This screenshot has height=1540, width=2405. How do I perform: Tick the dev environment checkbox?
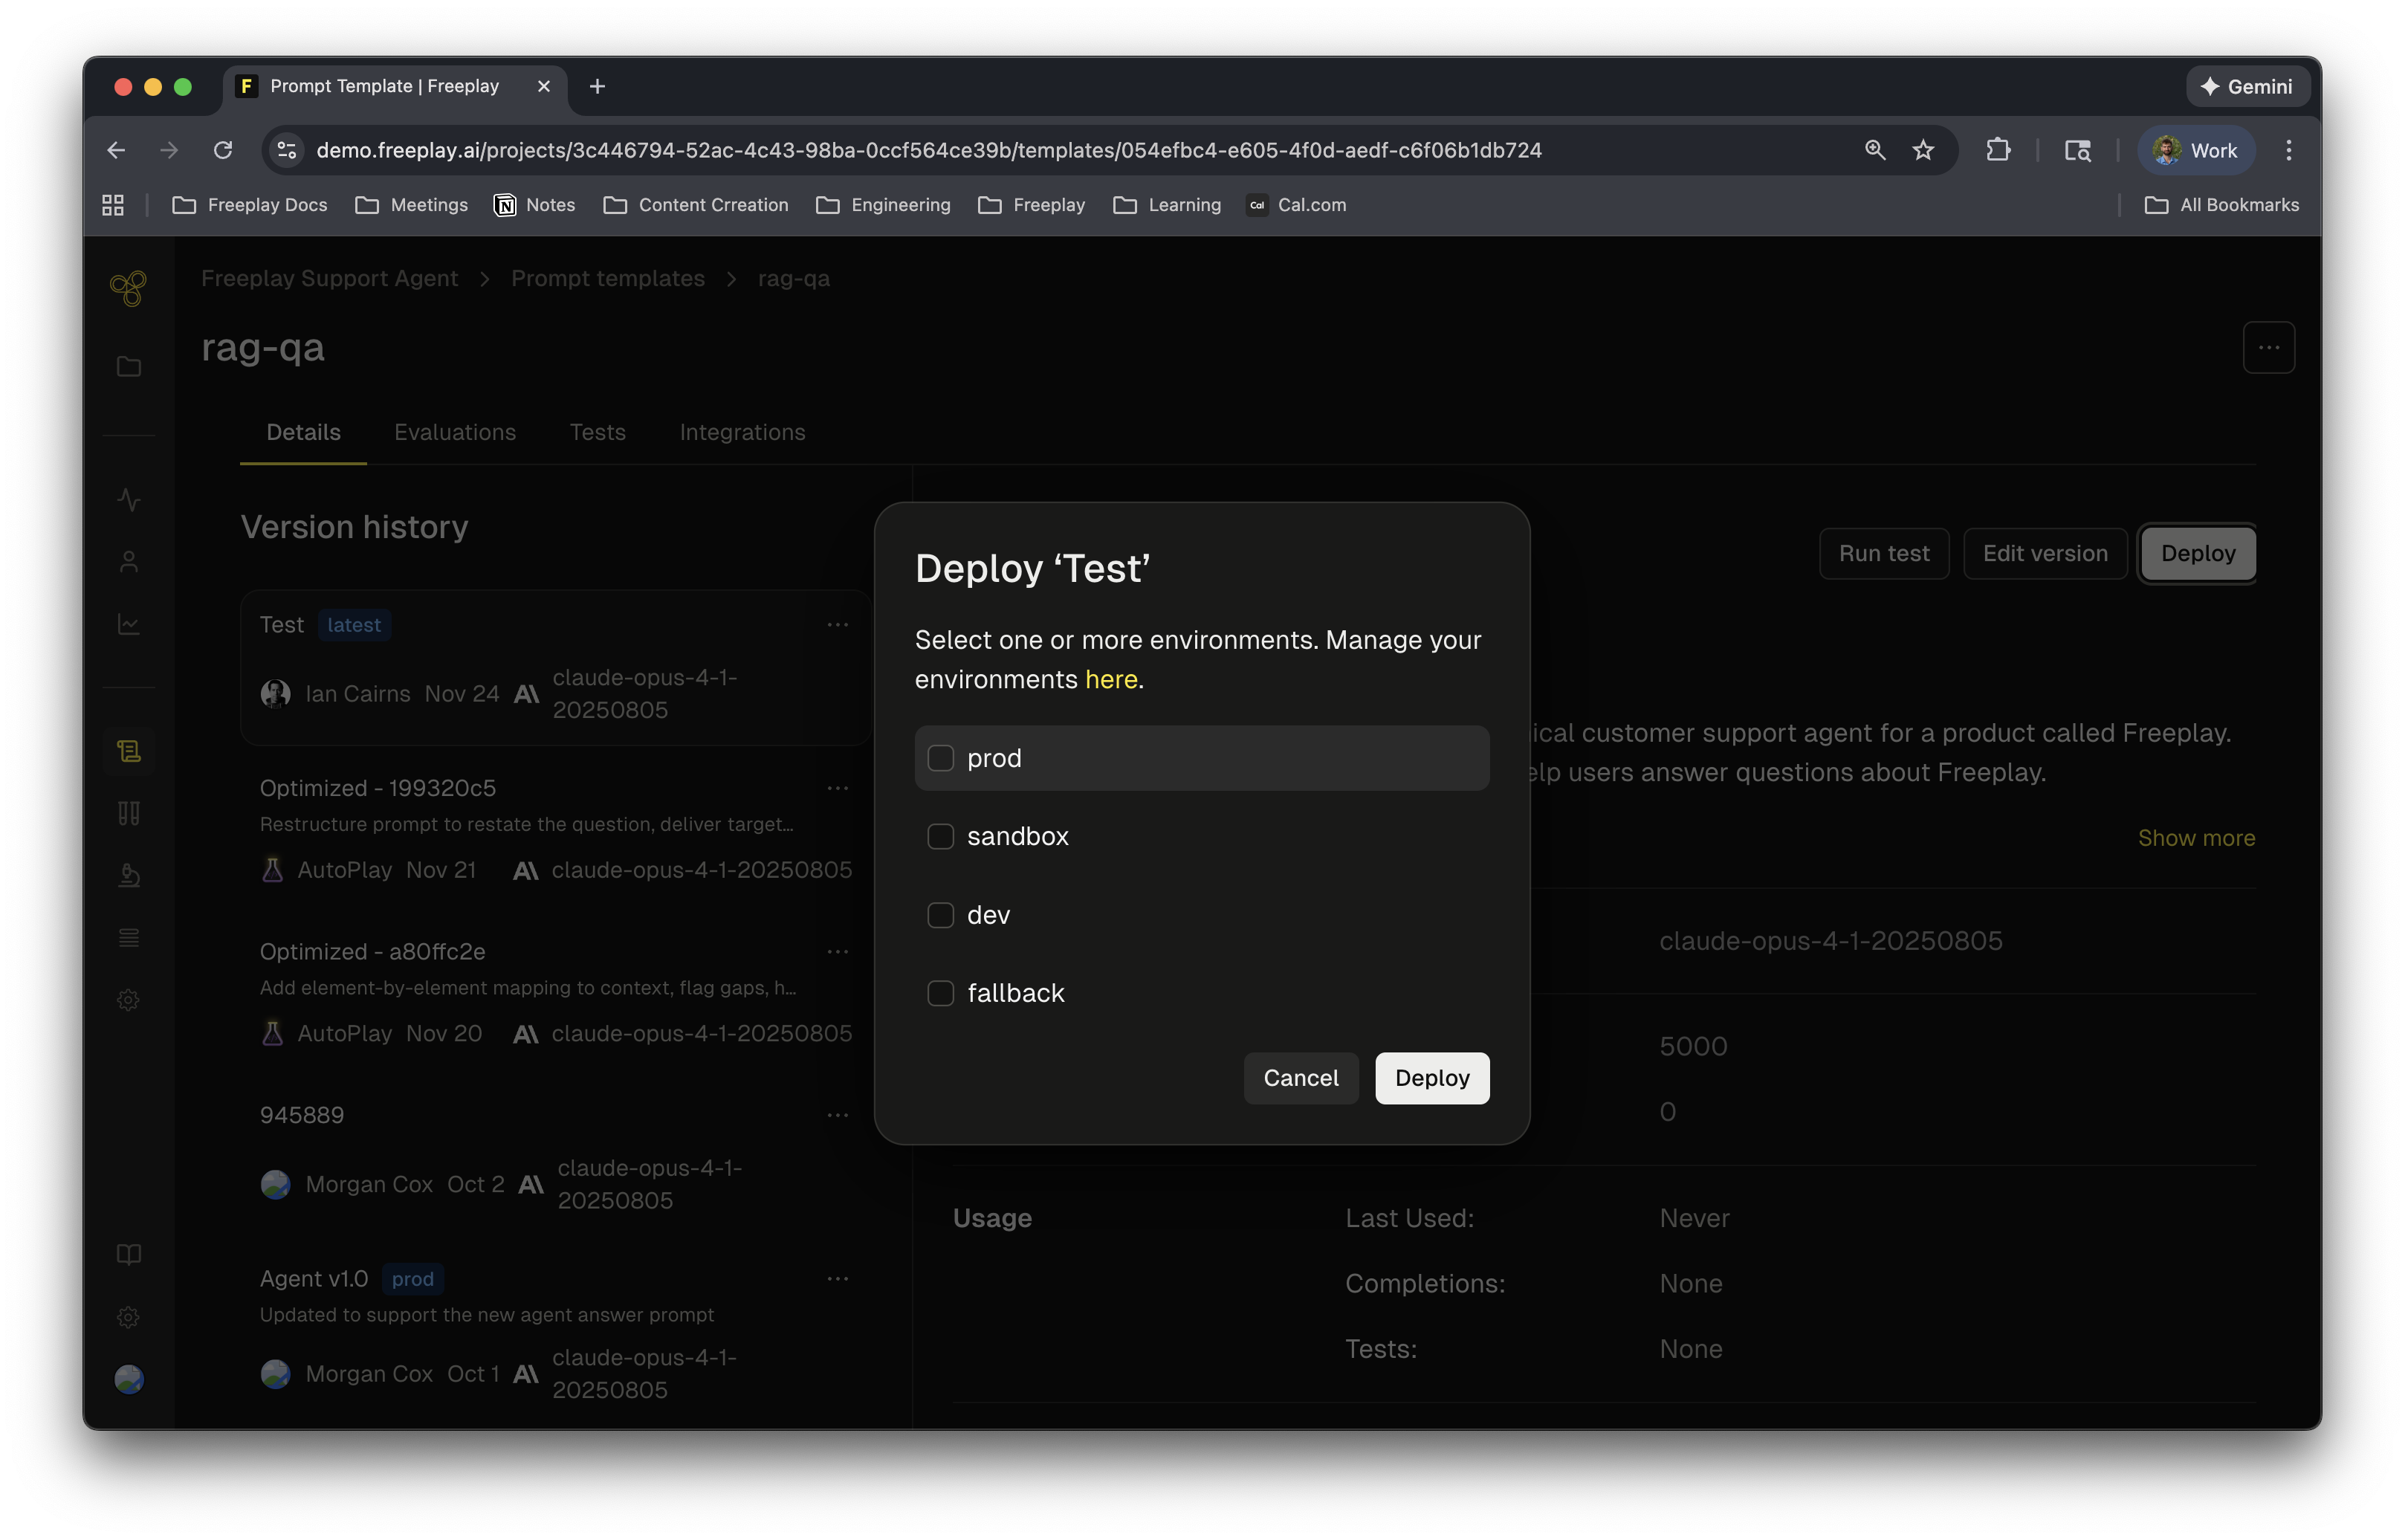tap(940, 915)
